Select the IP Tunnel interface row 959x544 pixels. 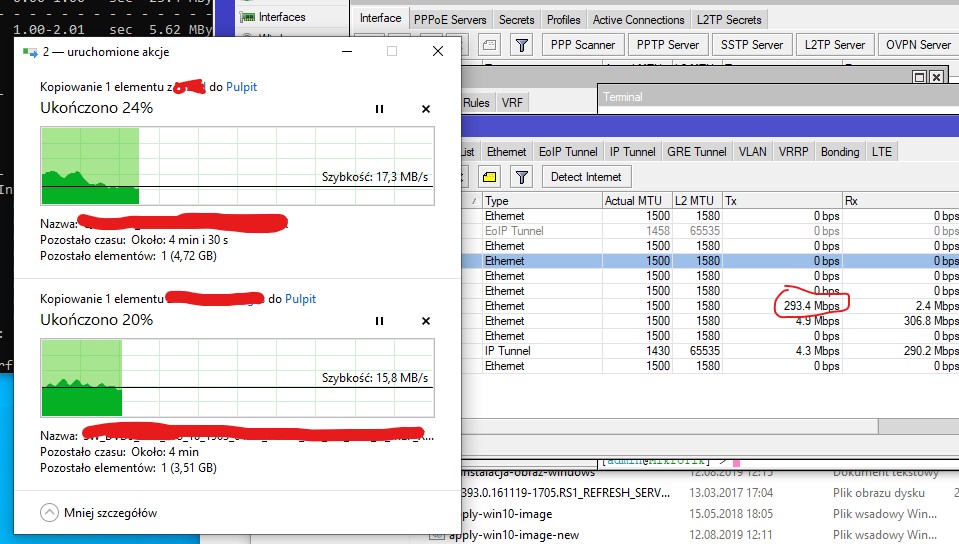[x=709, y=351]
